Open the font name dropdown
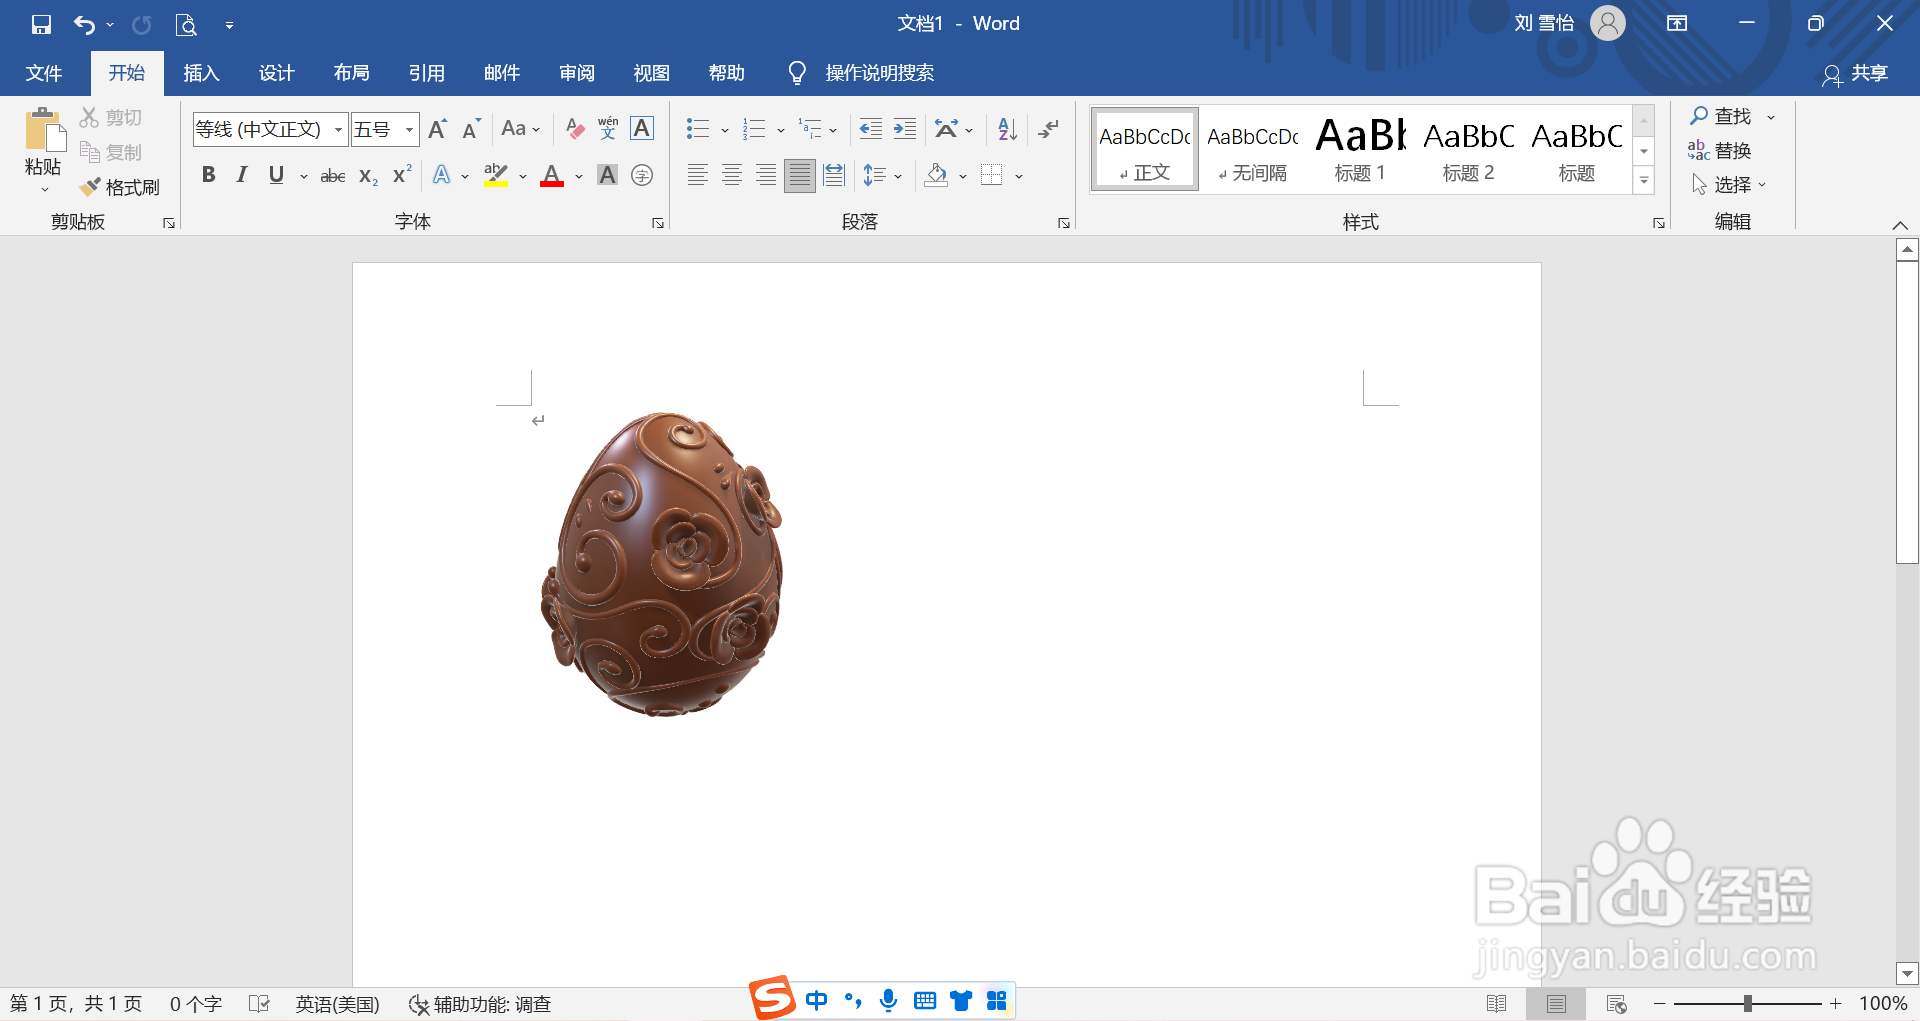This screenshot has height=1021, width=1920. 338,129
